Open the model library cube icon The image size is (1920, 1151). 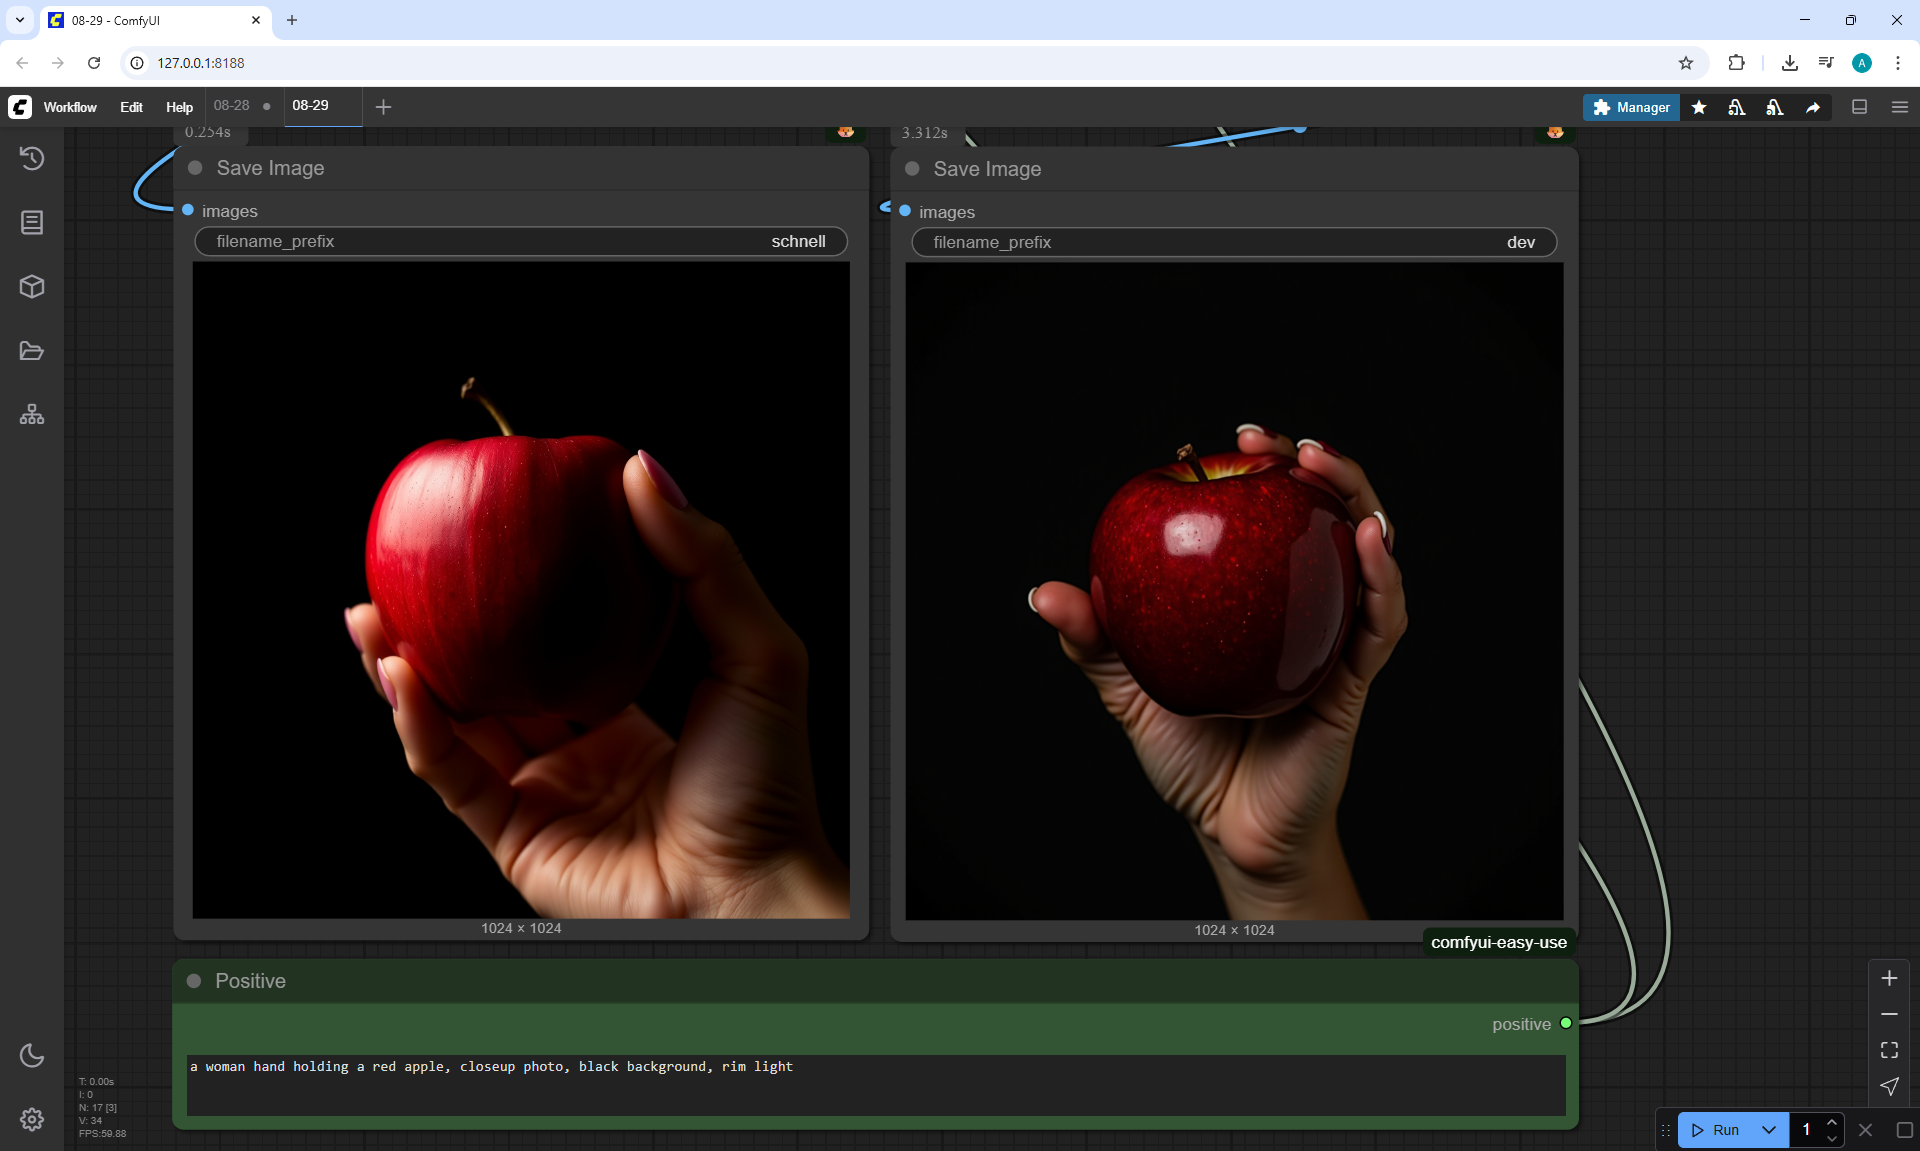32,287
